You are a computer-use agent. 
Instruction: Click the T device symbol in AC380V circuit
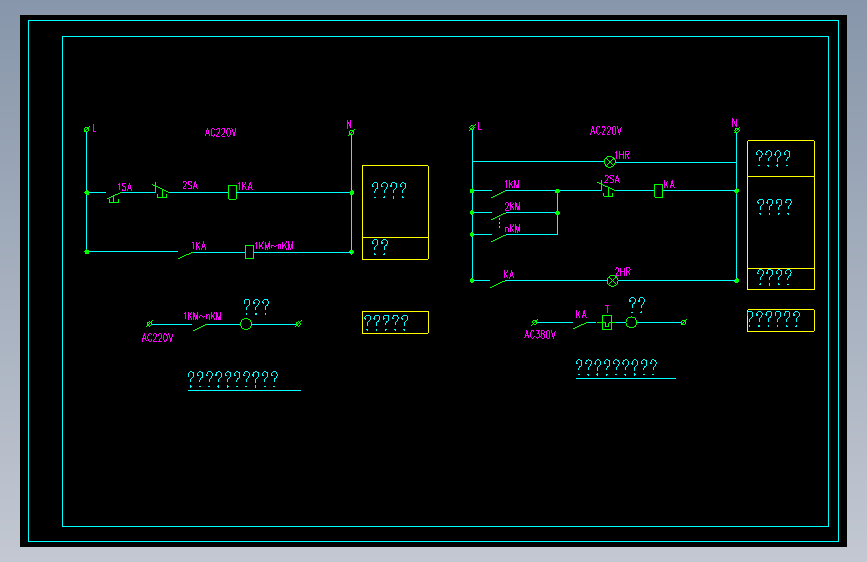(607, 322)
